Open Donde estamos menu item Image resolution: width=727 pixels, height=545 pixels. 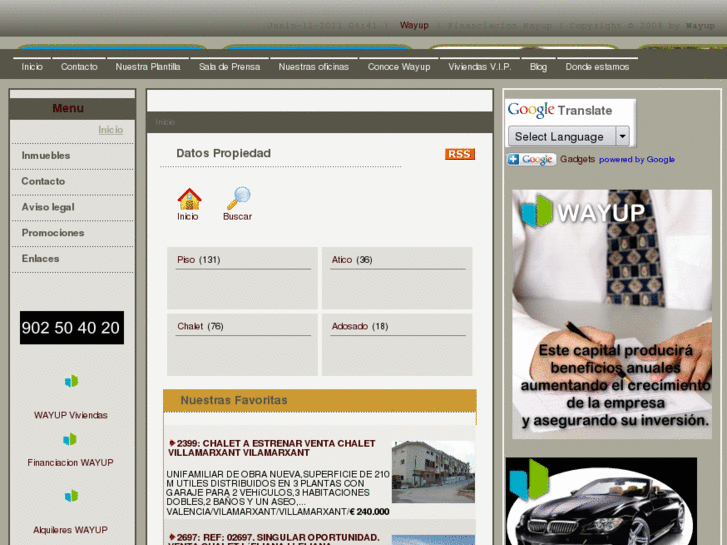pyautogui.click(x=597, y=67)
